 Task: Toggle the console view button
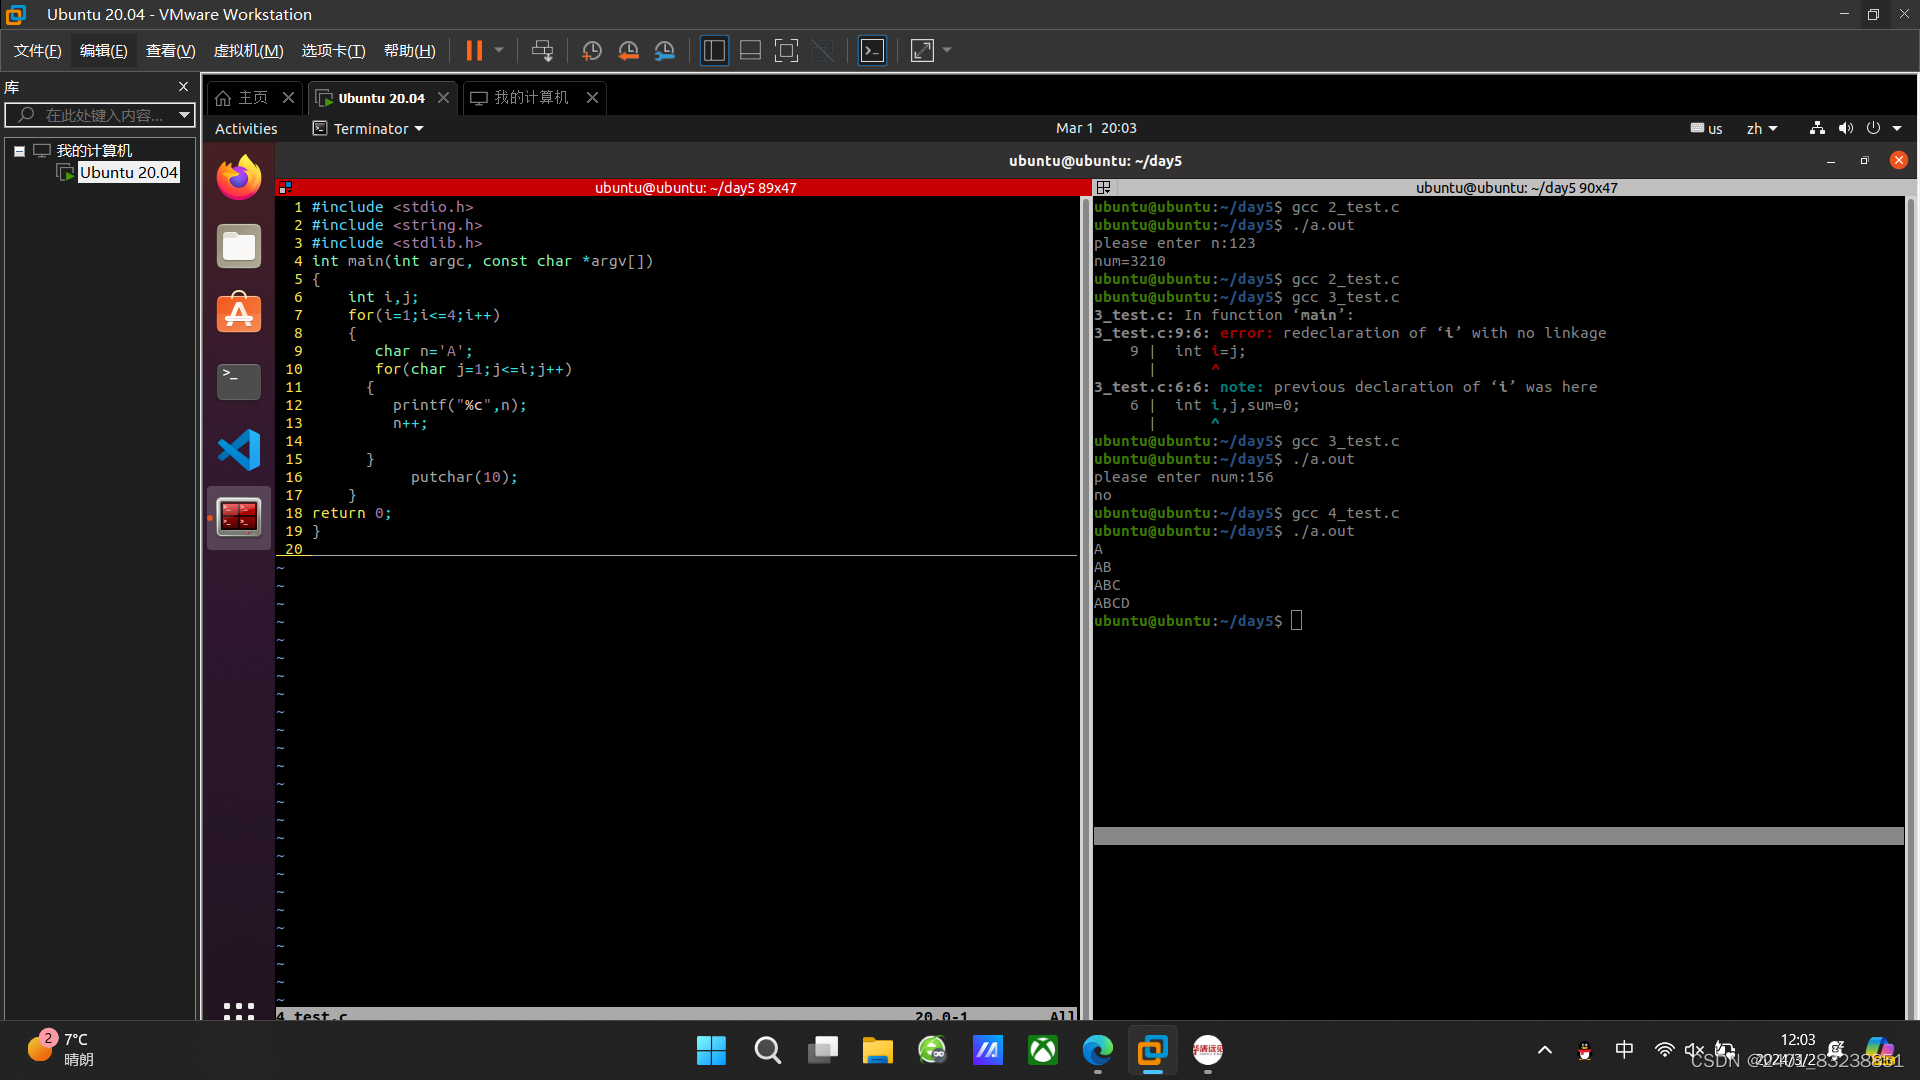(872, 50)
